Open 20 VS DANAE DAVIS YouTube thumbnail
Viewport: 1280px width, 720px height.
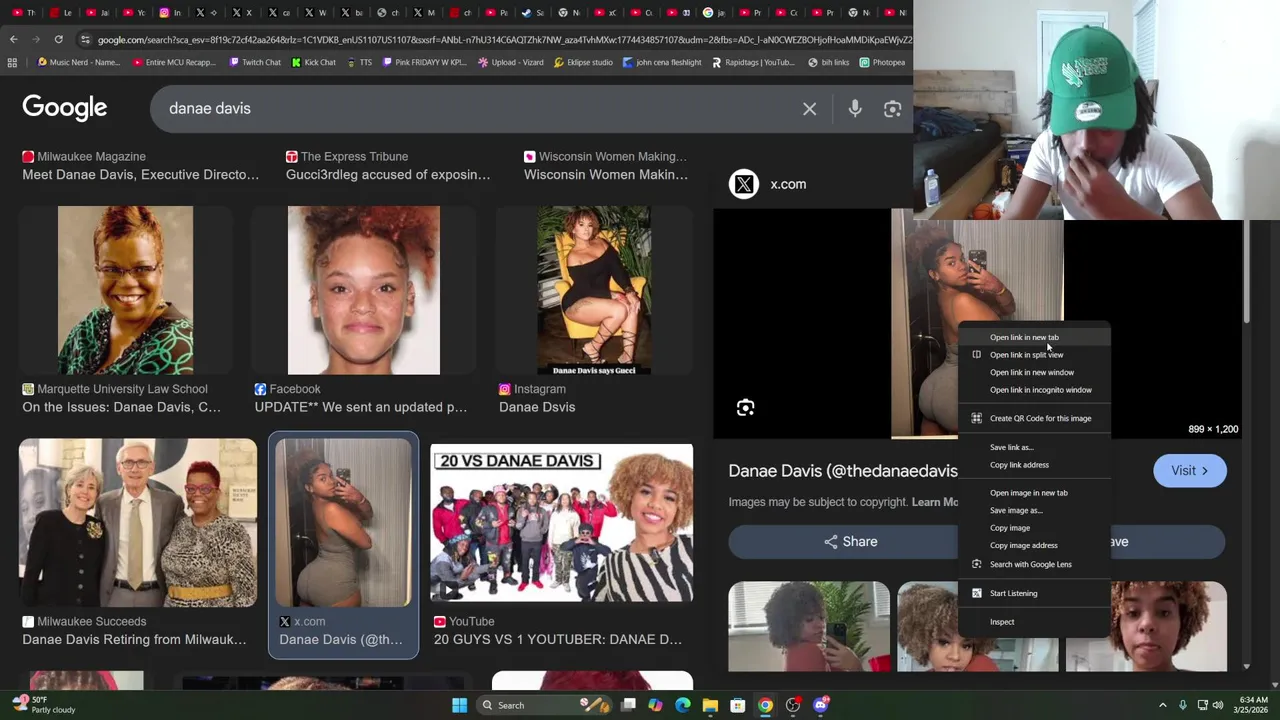(x=562, y=523)
